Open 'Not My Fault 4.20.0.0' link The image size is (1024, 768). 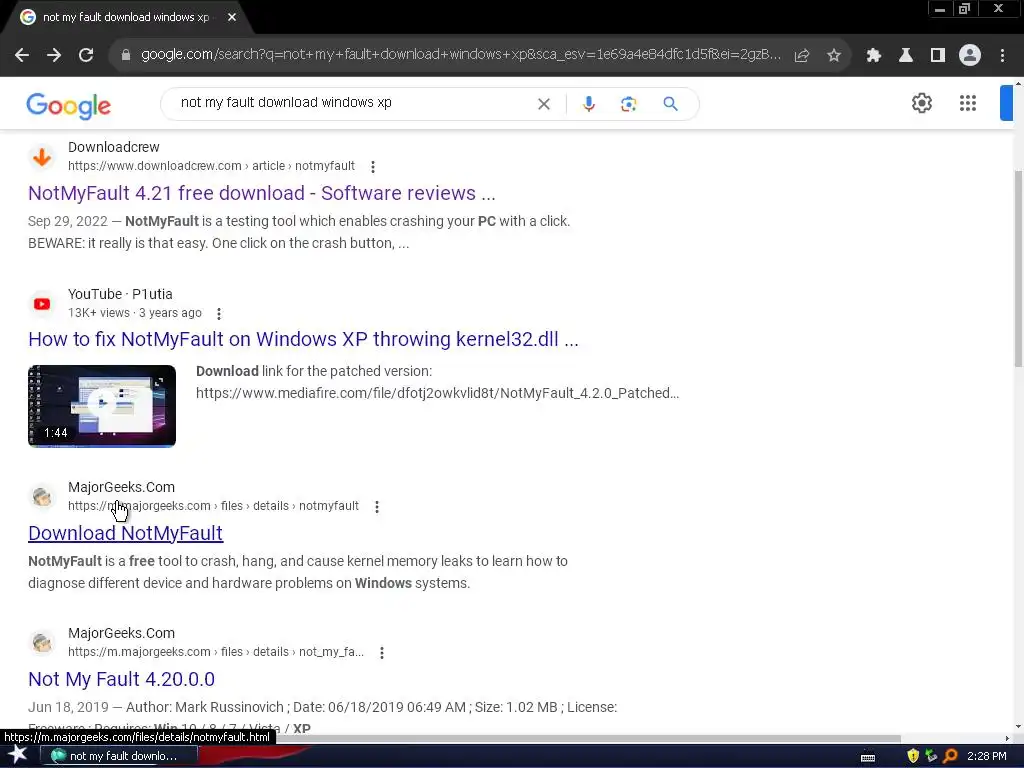[121, 679]
